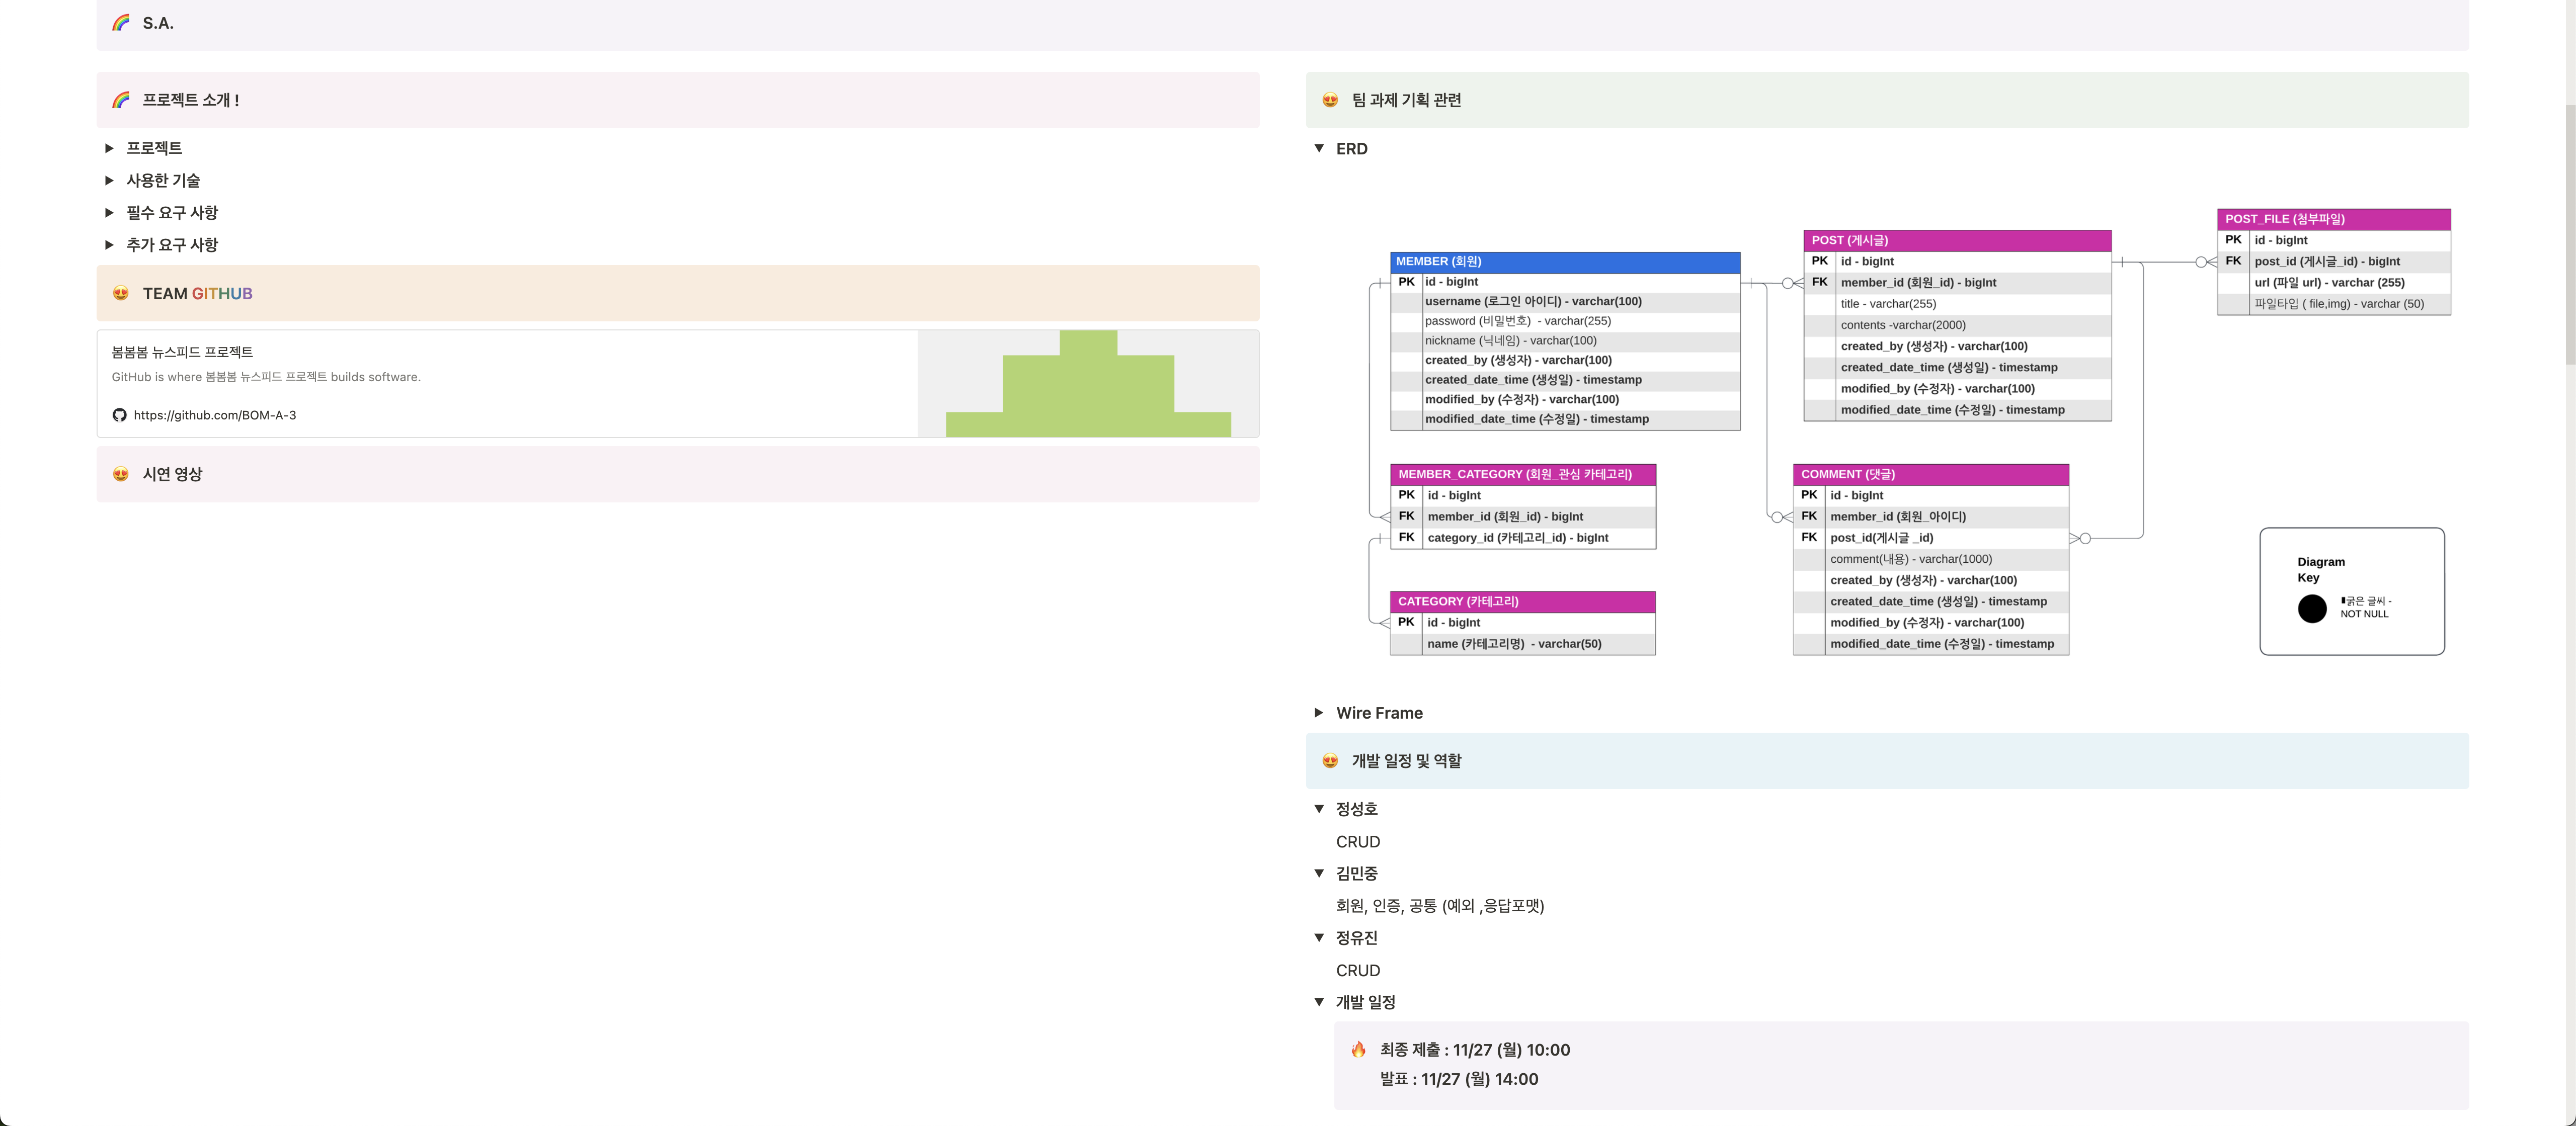Click heart-eyes emoji beside 시연 영상
The width and height of the screenshot is (2576, 1126).
121,474
